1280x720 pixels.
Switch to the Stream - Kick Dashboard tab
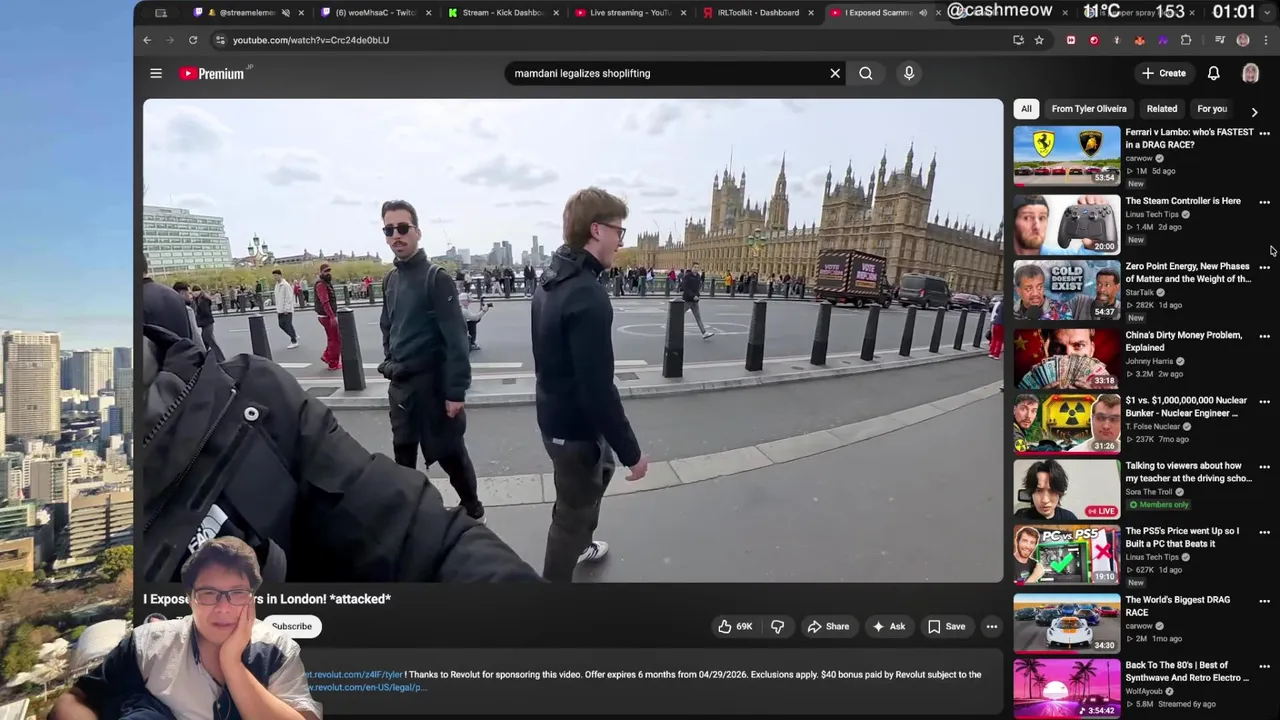pos(503,13)
